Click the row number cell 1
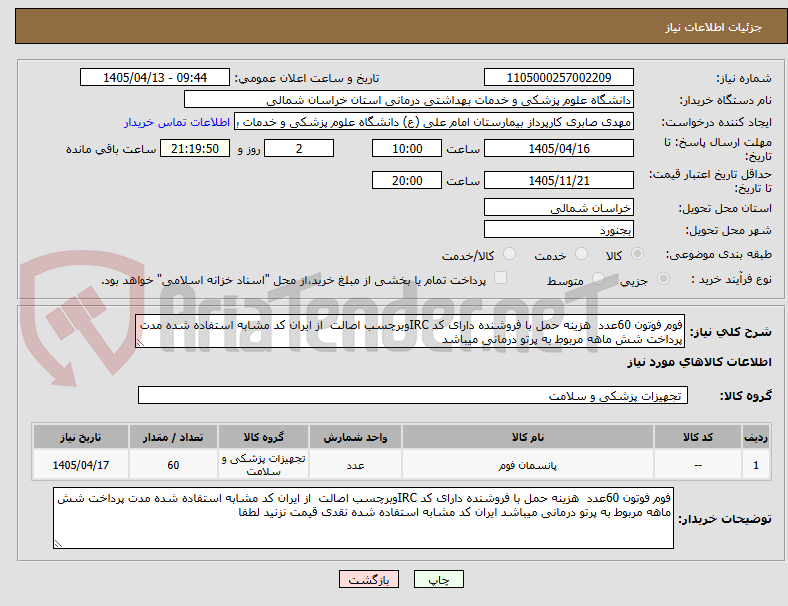 (x=755, y=465)
